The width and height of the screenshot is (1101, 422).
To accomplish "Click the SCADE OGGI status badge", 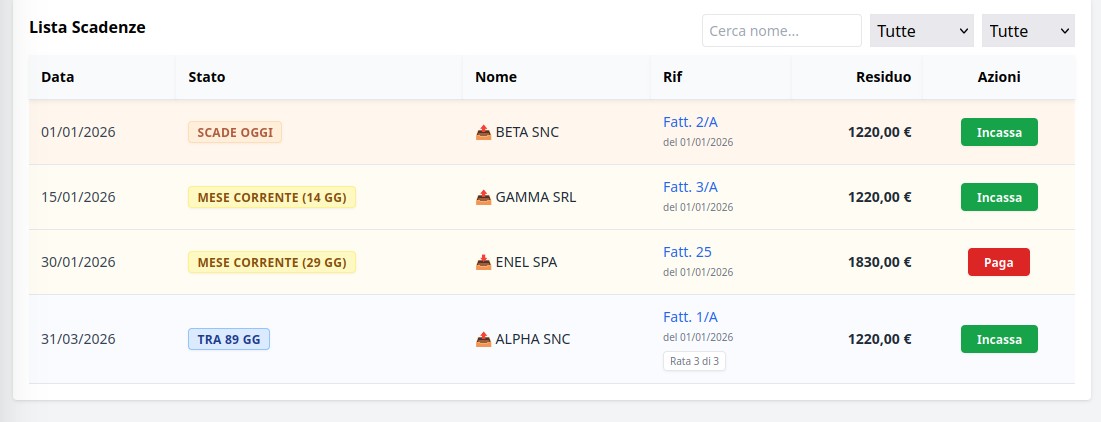I will click(235, 132).
